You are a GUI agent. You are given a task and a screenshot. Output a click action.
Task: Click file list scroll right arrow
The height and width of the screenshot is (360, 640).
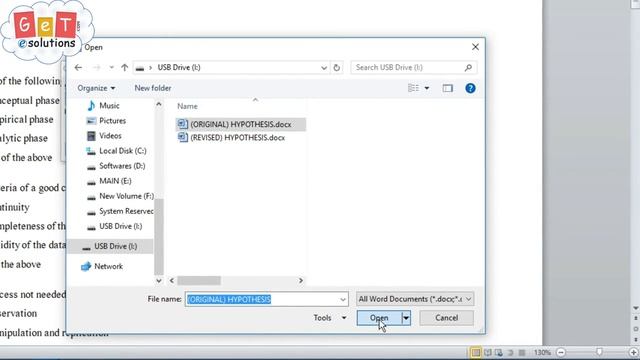tap(301, 280)
